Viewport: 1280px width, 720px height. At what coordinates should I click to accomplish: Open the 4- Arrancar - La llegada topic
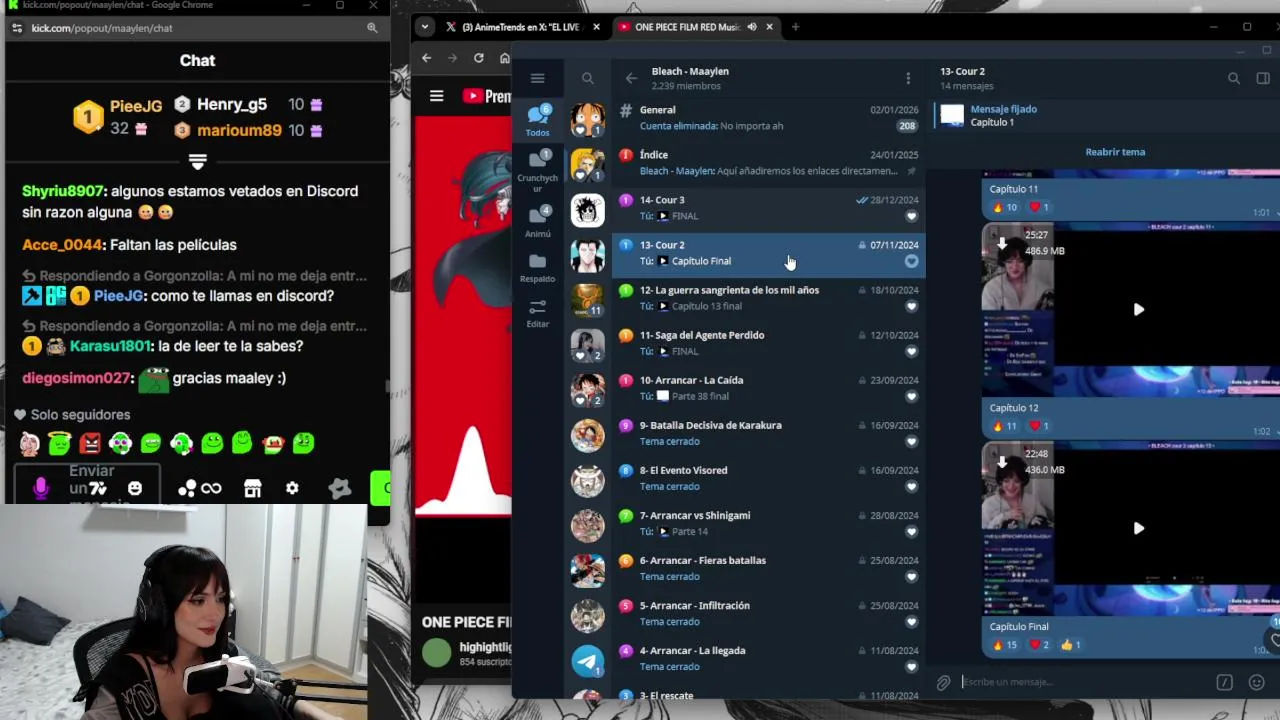[768, 658]
